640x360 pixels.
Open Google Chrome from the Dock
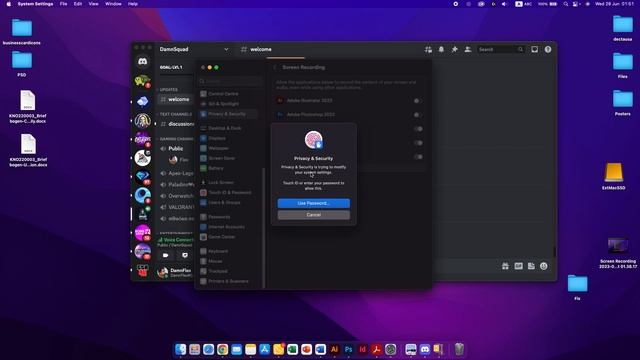coord(222,349)
